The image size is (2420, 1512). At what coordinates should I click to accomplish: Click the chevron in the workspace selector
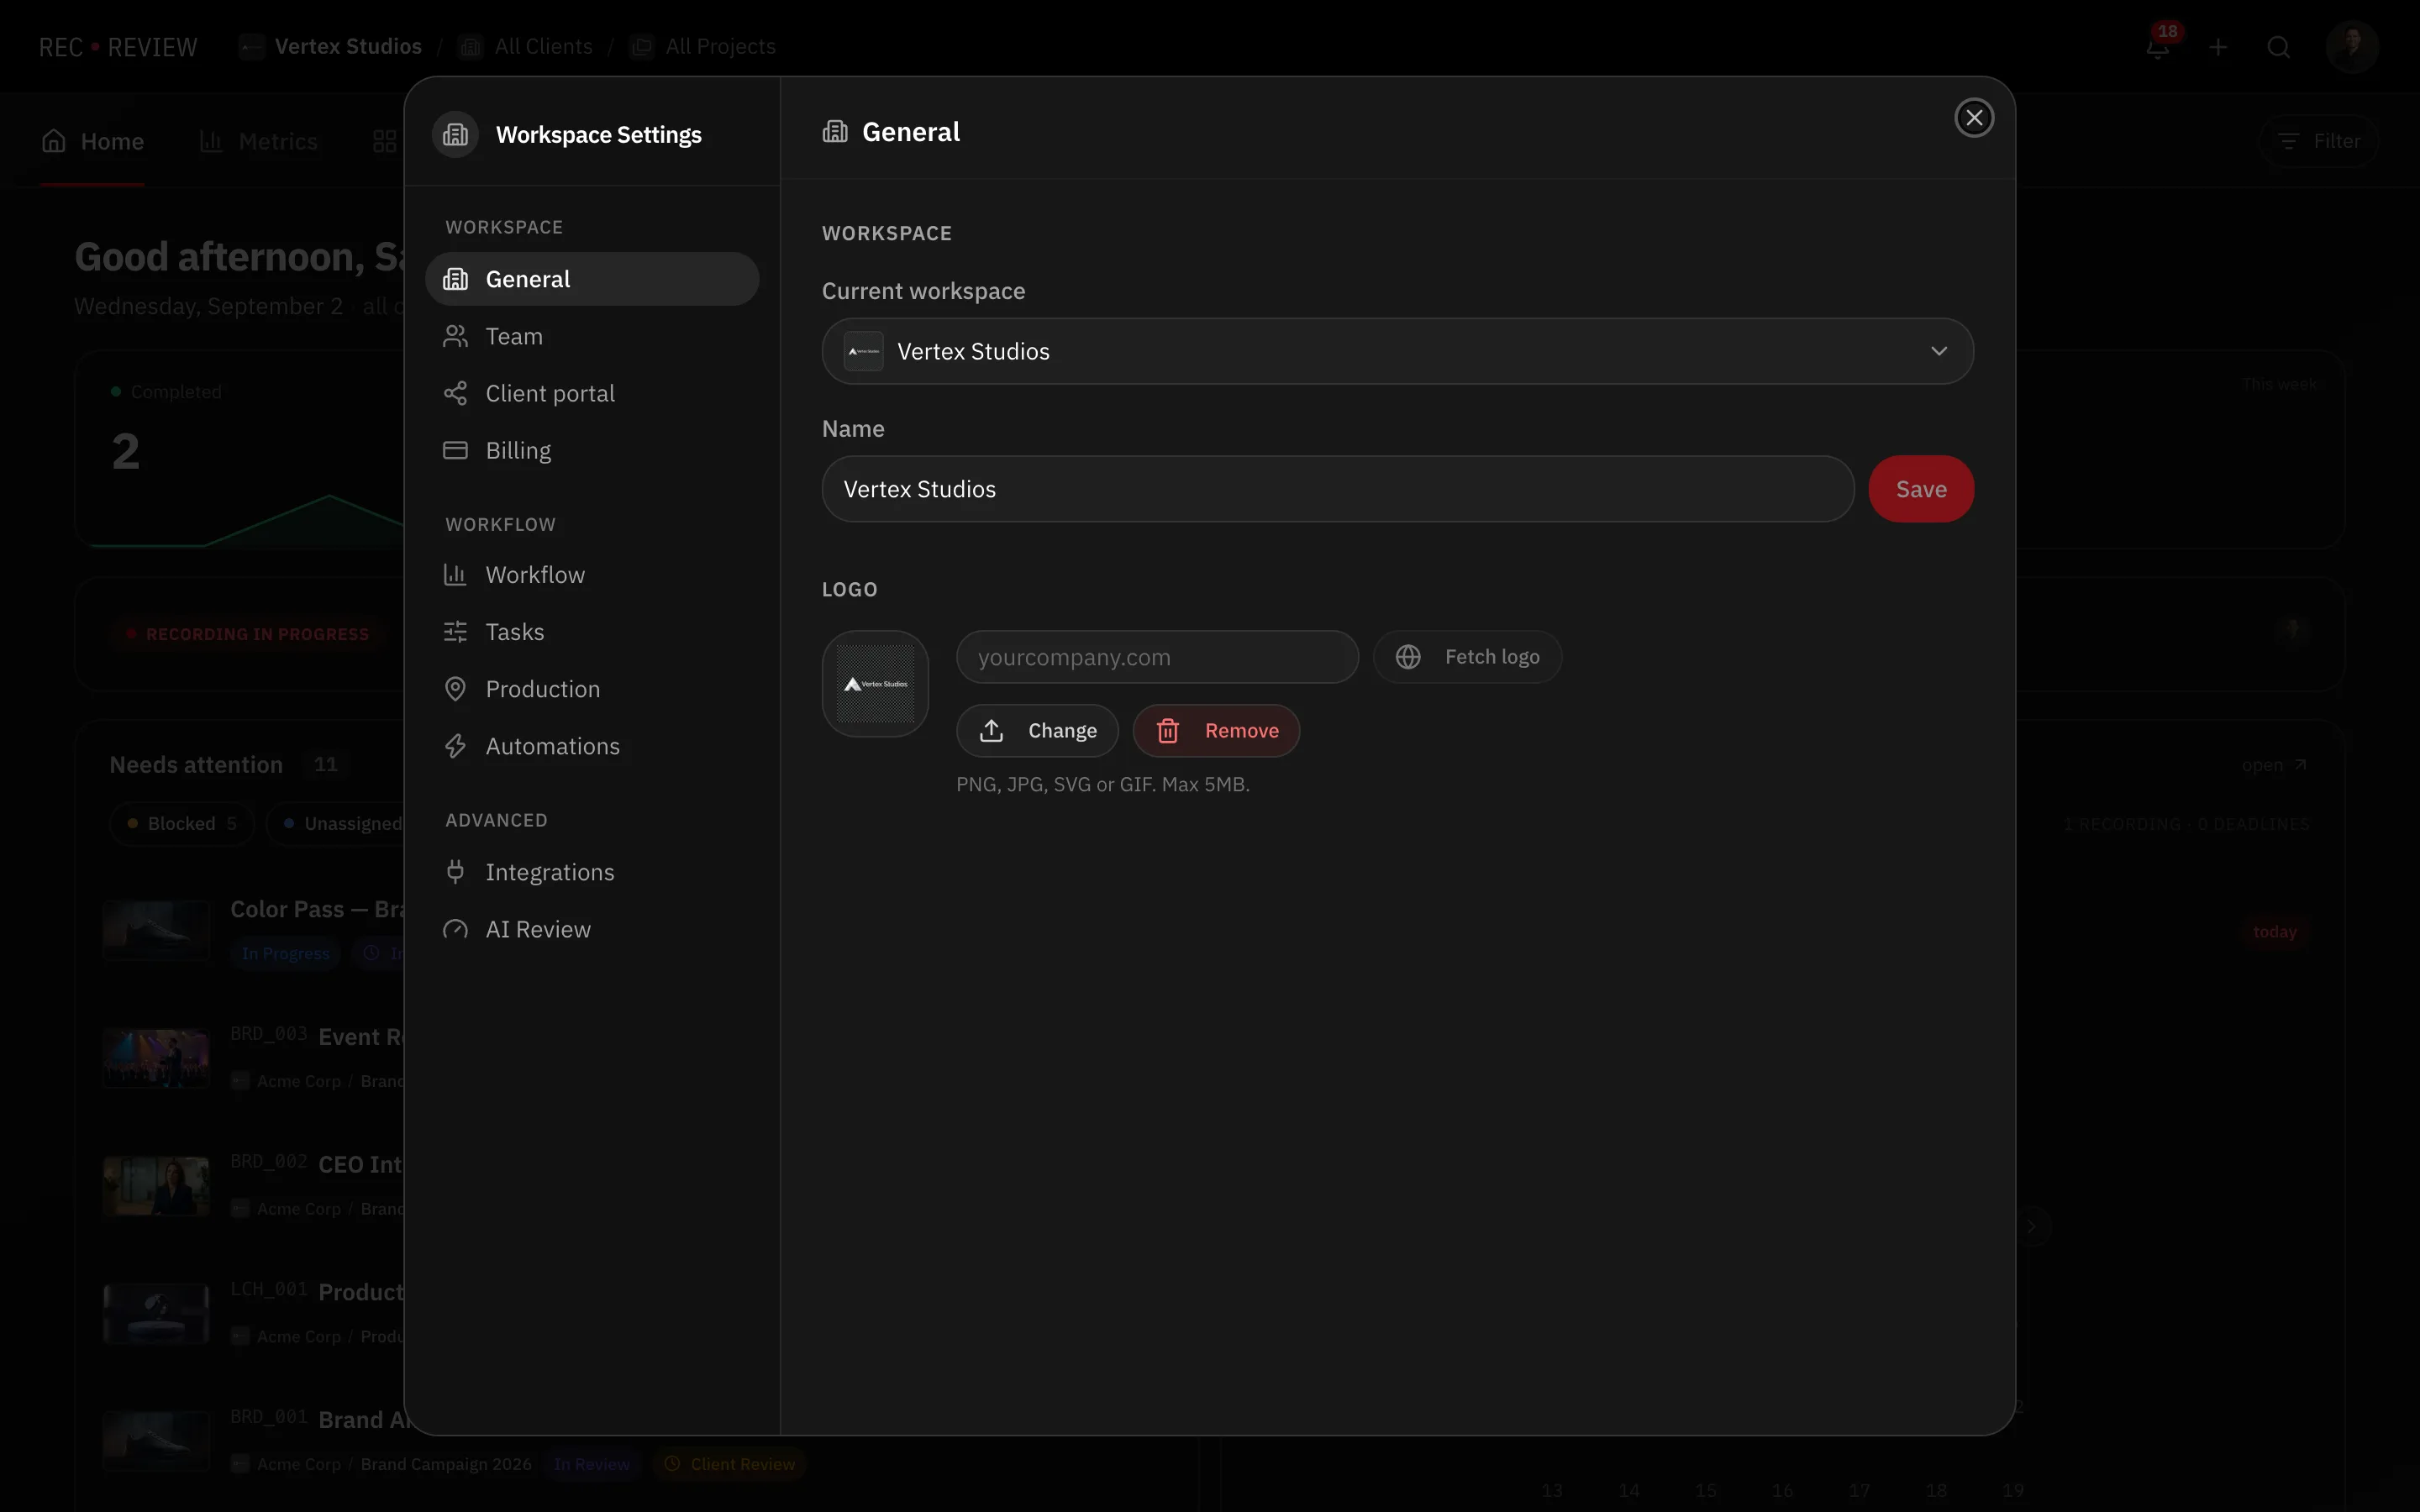1938,351
